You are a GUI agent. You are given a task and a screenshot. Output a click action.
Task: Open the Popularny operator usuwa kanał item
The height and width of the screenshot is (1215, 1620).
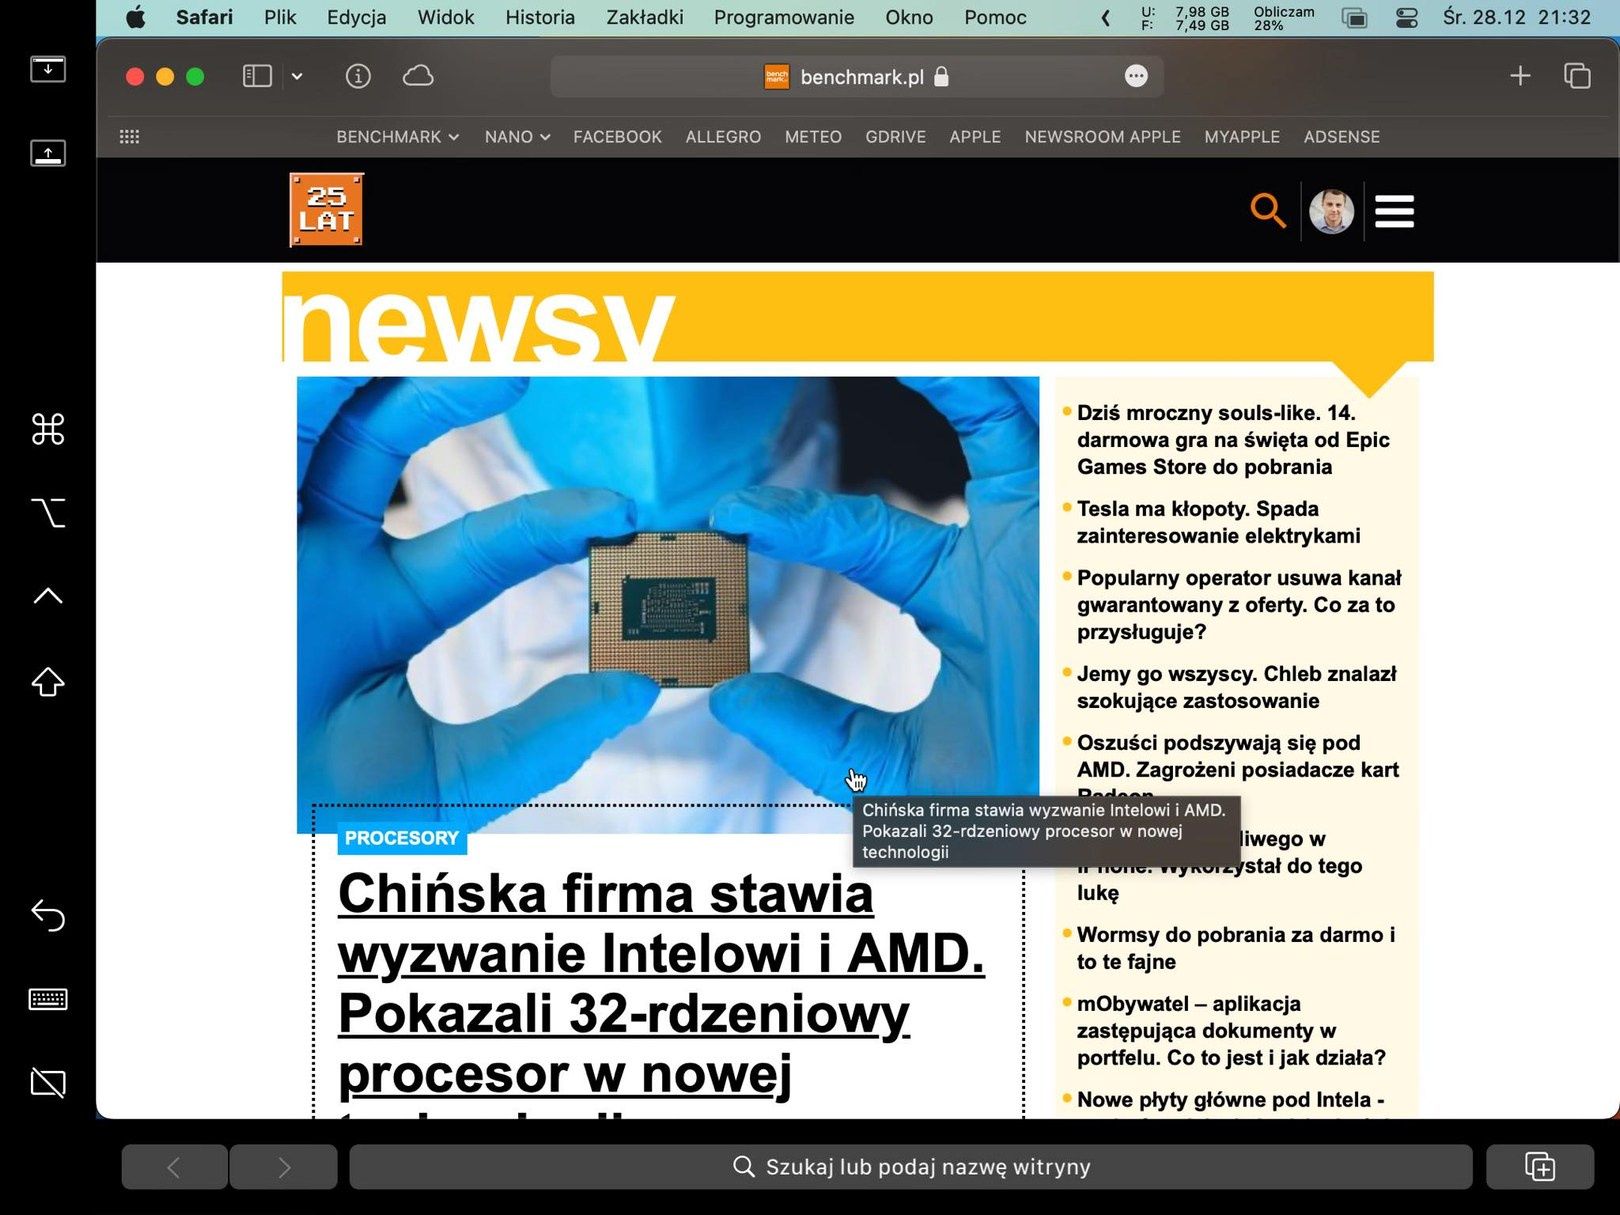point(1239,605)
